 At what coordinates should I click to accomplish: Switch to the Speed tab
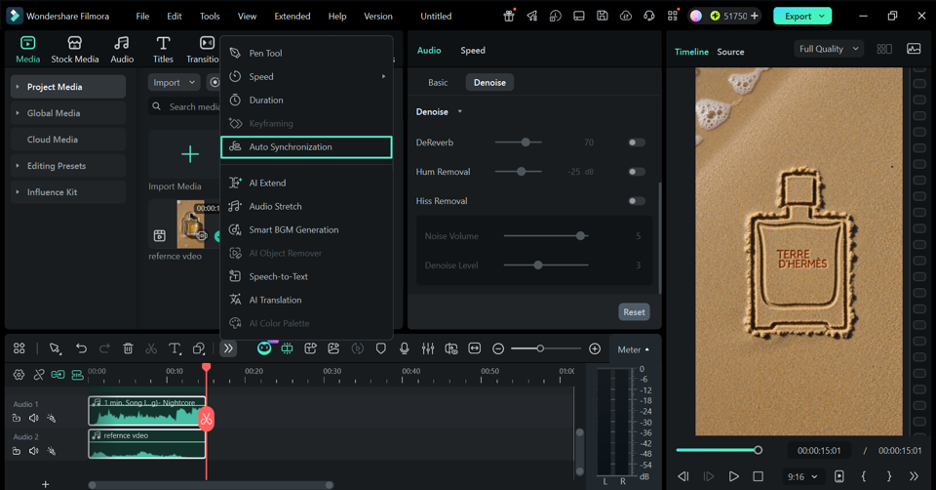tap(473, 51)
